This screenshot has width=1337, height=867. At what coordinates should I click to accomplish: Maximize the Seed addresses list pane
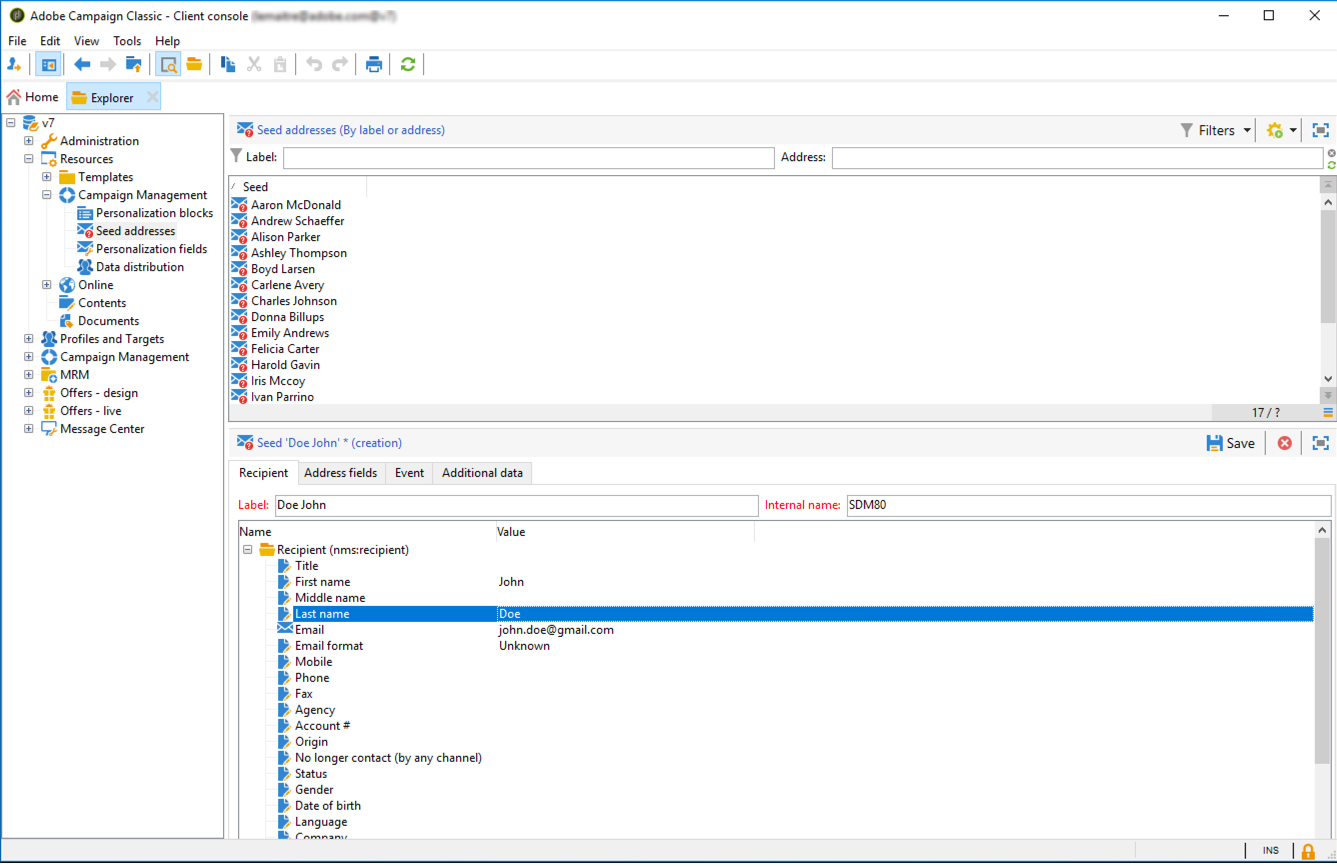click(x=1320, y=130)
